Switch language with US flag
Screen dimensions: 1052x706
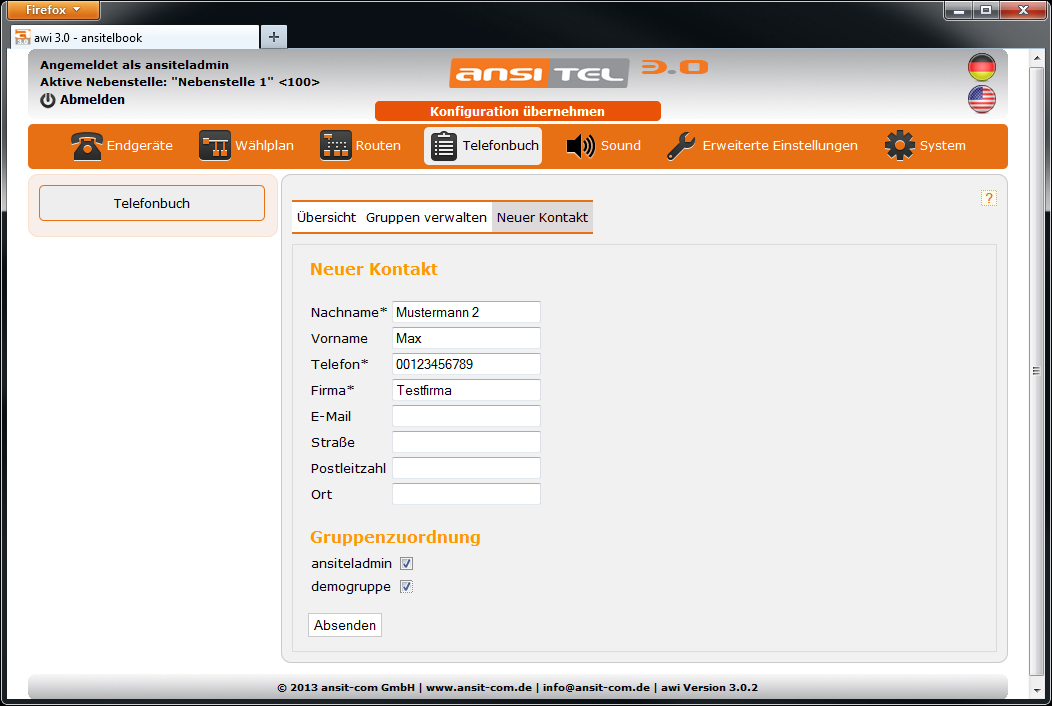pos(981,99)
